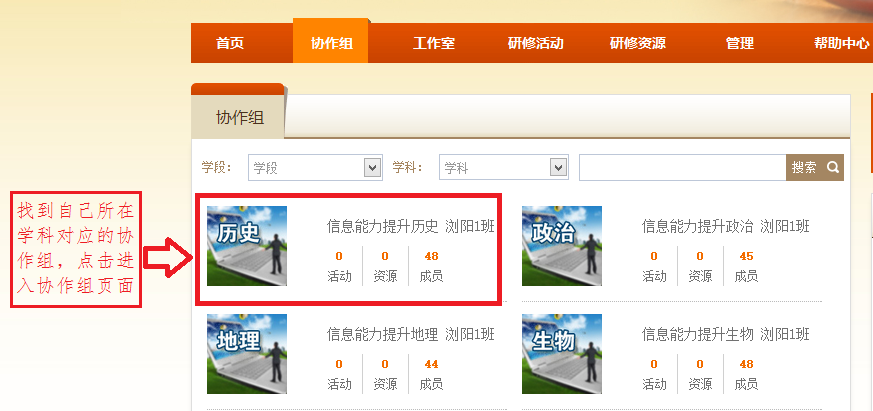The width and height of the screenshot is (873, 411).
Task: Open the 政治 group thumbnail
Action: tap(562, 245)
